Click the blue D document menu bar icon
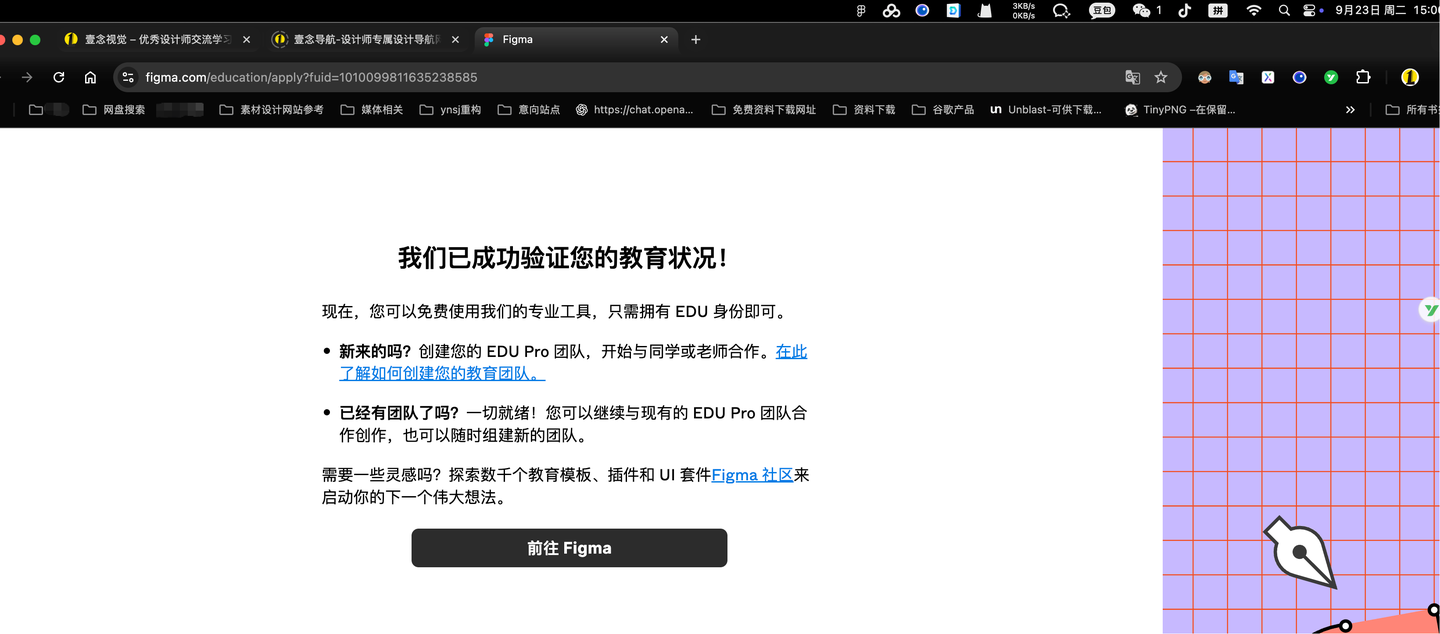 pos(953,10)
